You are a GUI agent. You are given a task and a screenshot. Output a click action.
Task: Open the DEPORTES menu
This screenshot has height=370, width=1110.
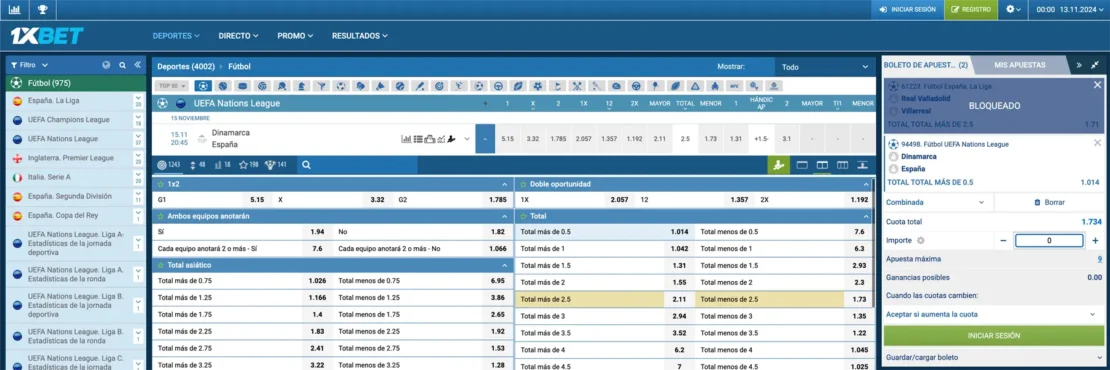click(176, 35)
